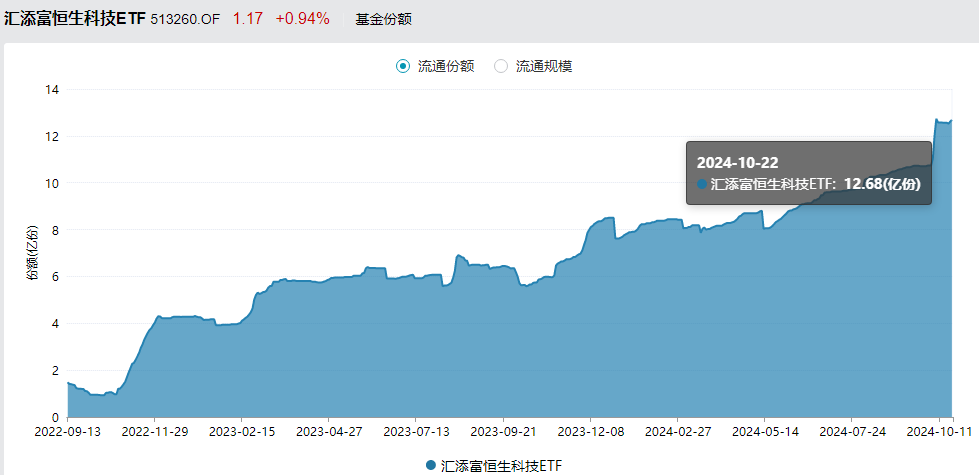This screenshot has height=475, width=979.
Task: Click the change percentage +0.94%
Action: coord(302,19)
